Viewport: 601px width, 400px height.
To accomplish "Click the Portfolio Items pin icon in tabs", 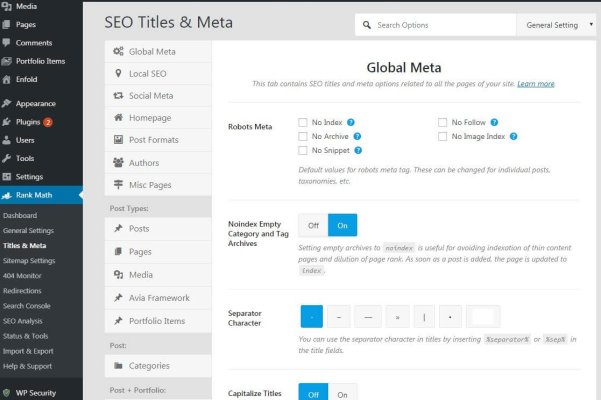I will pos(118,320).
